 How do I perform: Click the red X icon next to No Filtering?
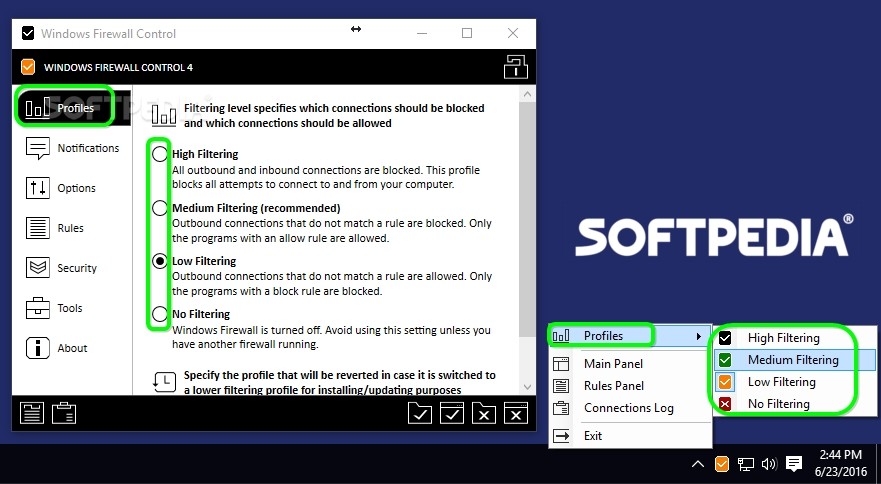coord(725,404)
